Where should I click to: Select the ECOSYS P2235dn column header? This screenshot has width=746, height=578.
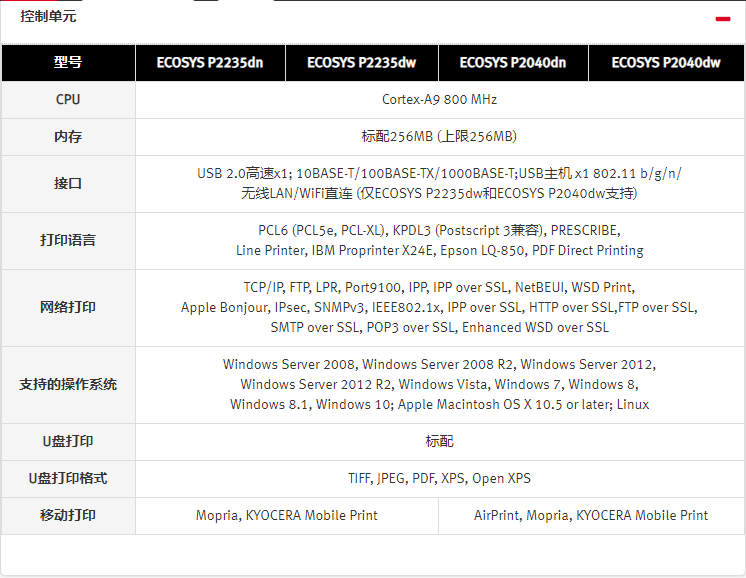click(x=210, y=63)
